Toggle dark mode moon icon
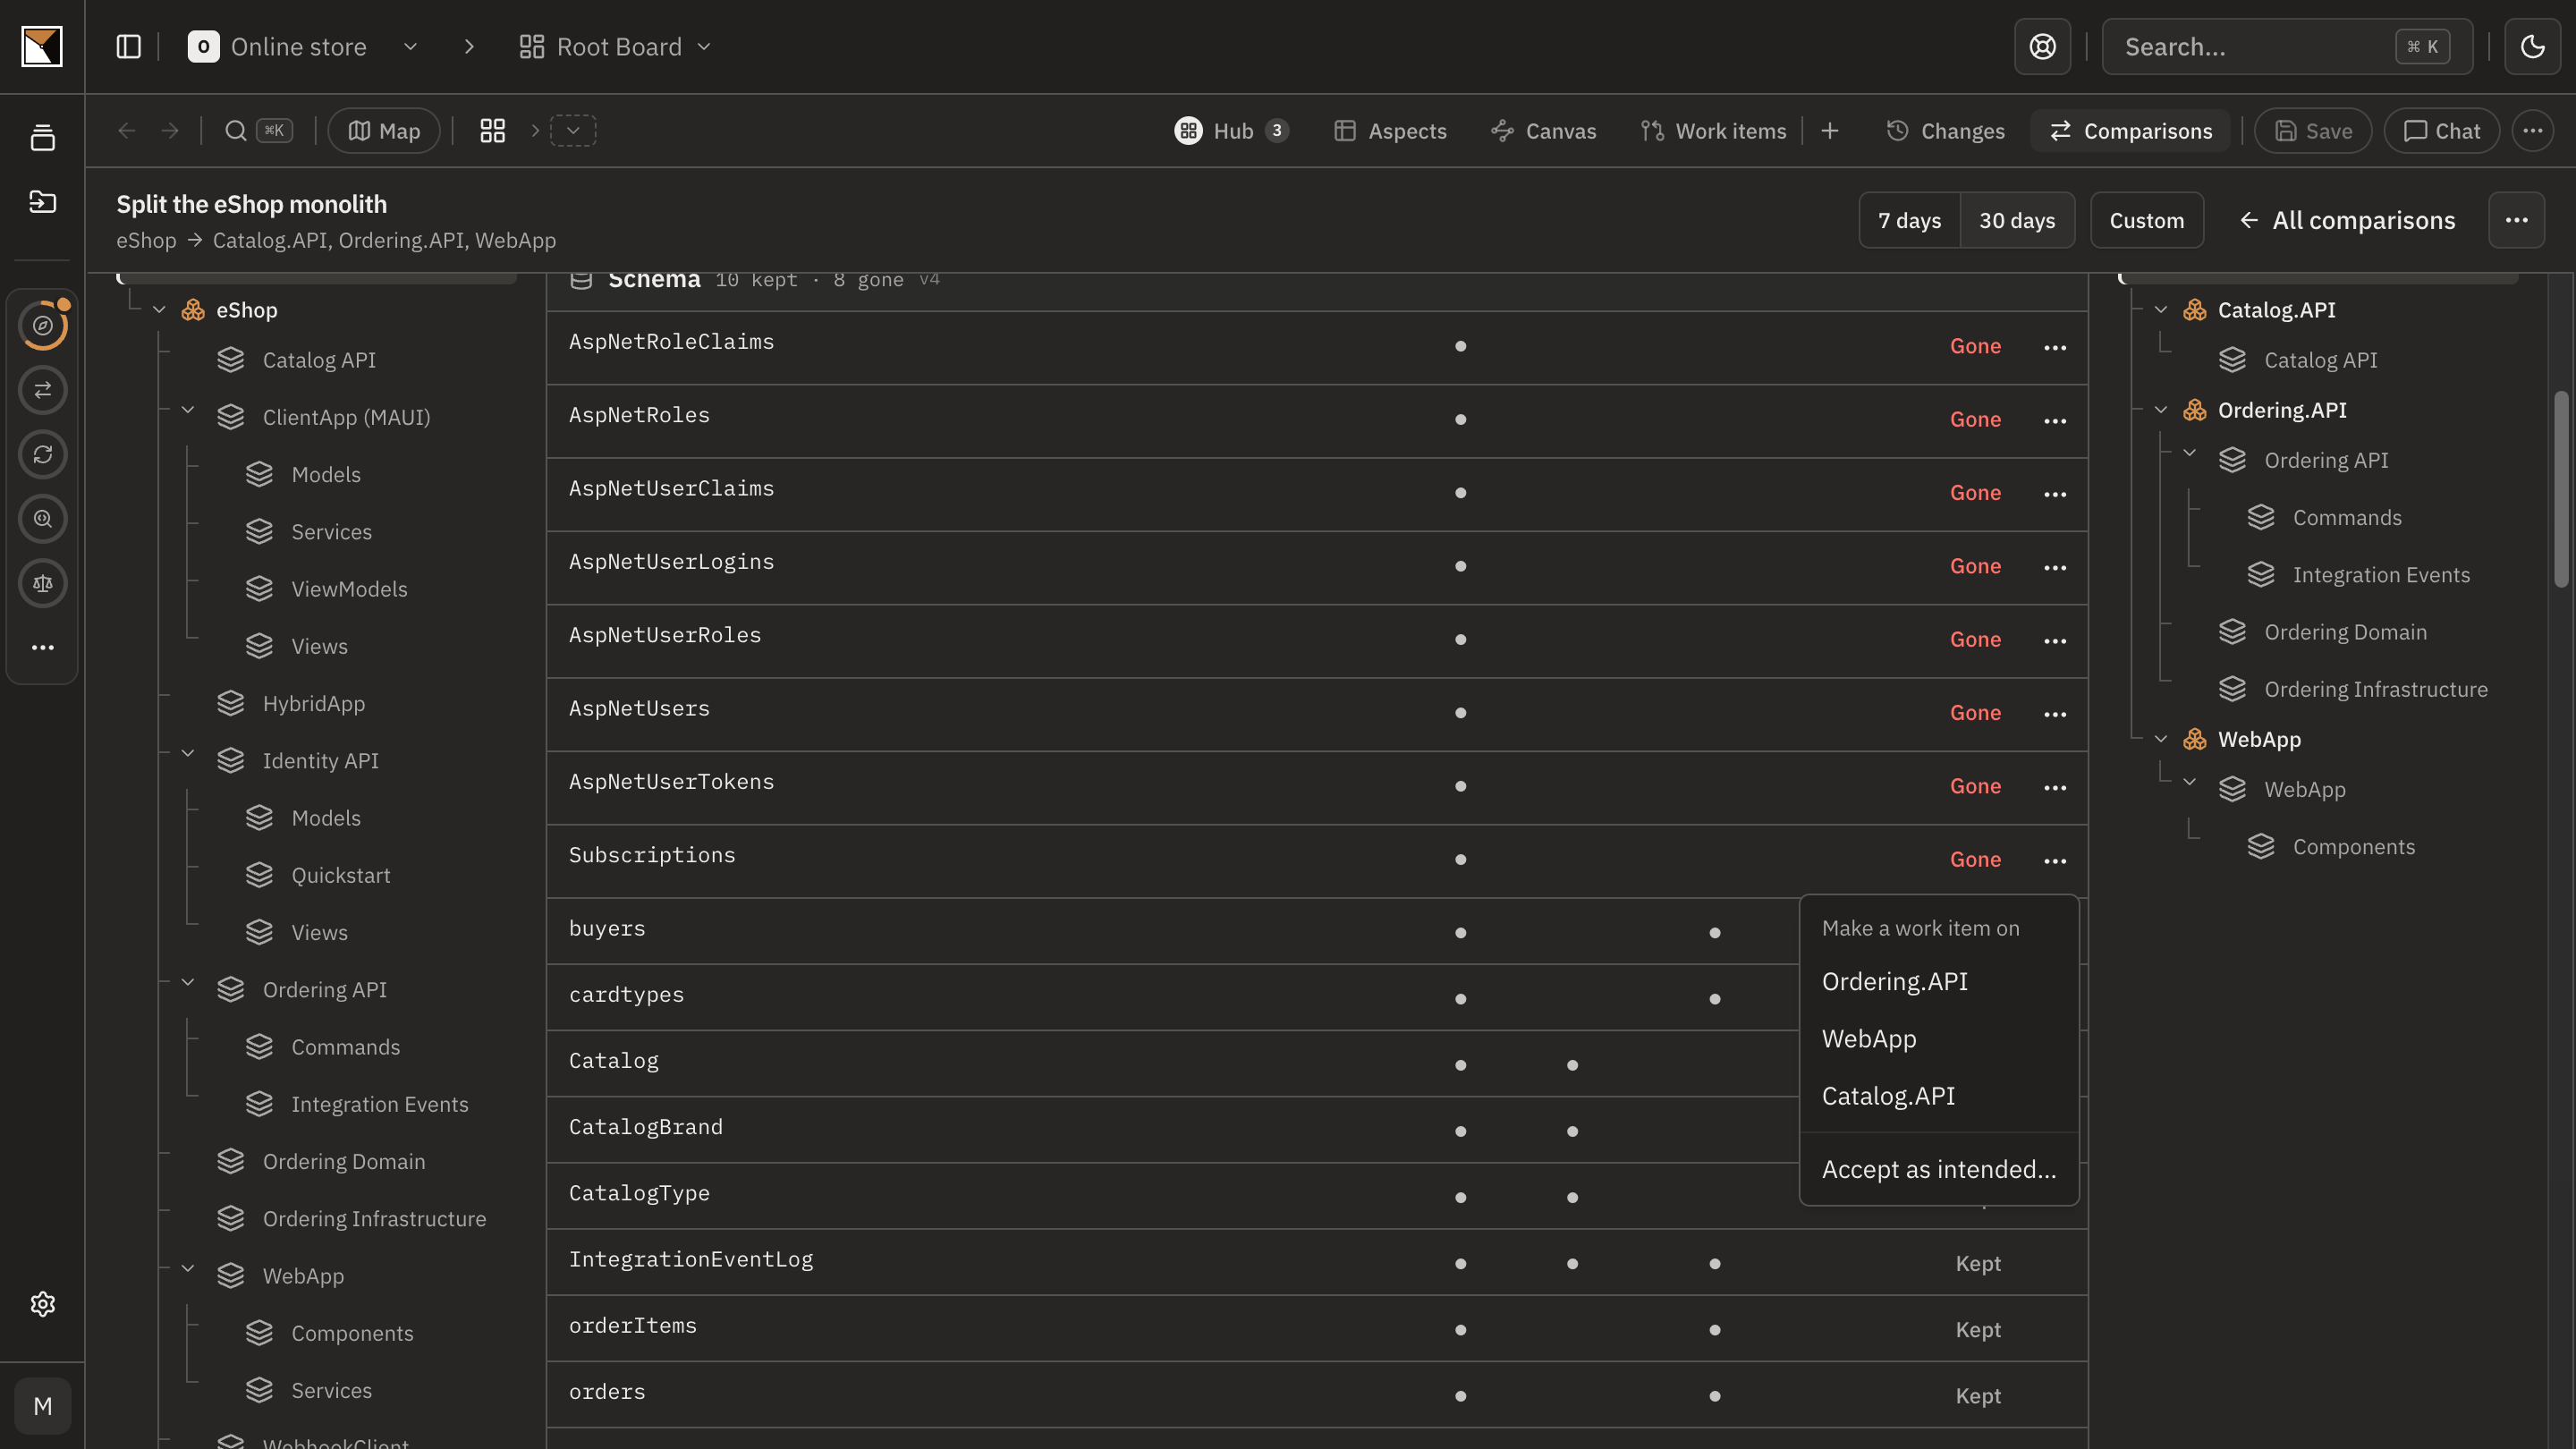This screenshot has width=2576, height=1449. click(2532, 47)
